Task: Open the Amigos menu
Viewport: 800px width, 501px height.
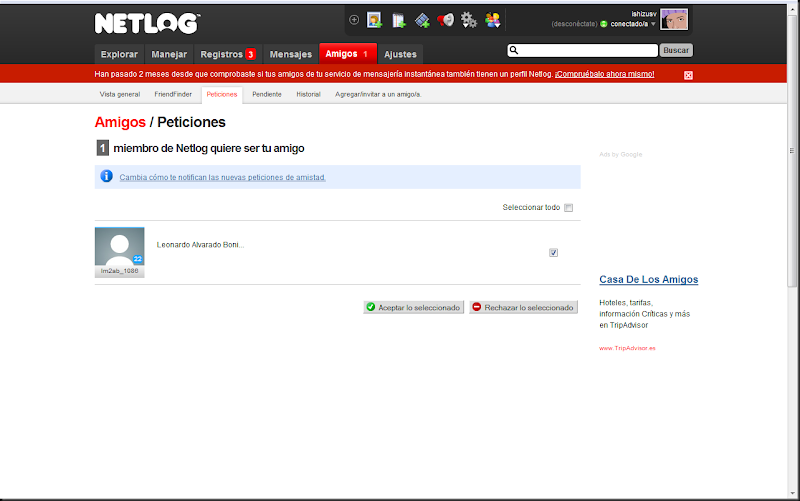Action: [348, 54]
